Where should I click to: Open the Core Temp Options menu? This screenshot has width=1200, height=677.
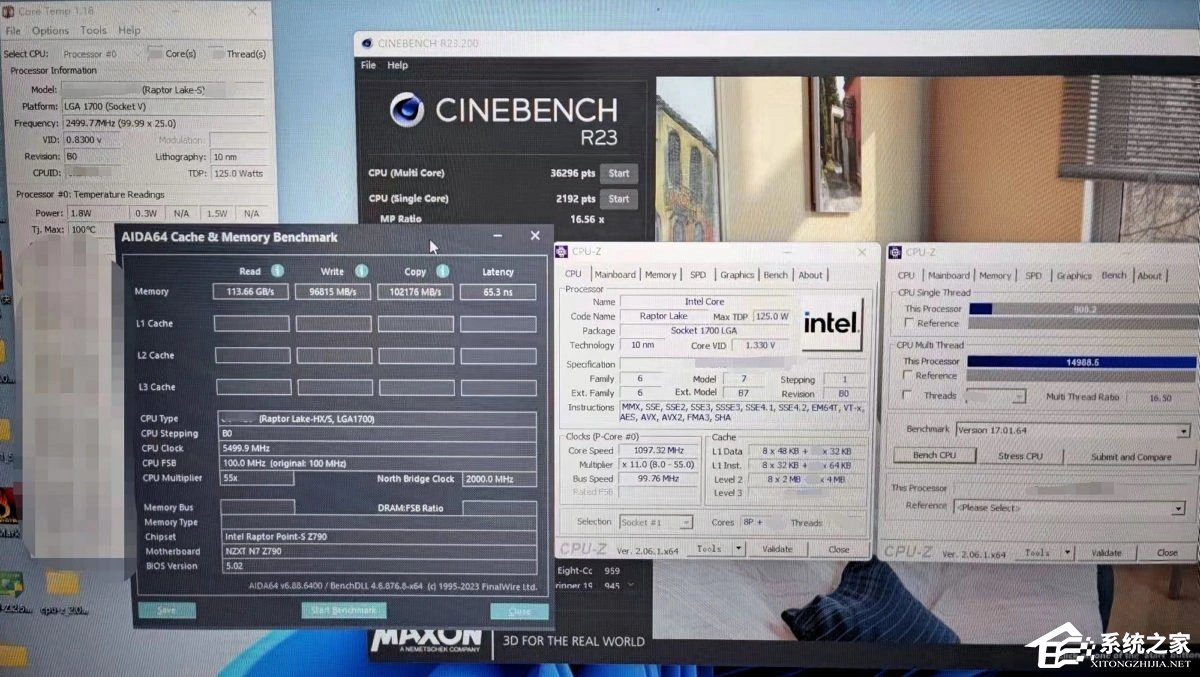click(50, 31)
